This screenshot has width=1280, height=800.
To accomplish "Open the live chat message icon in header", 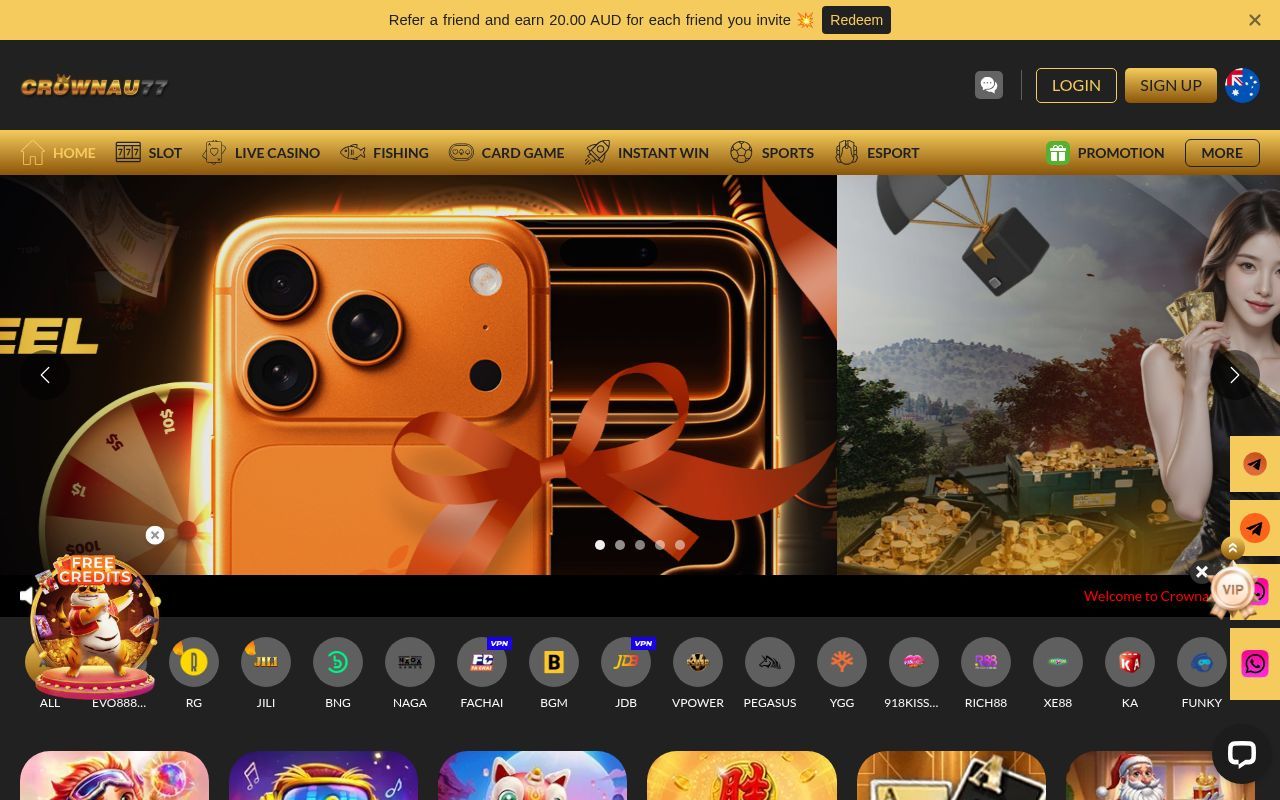I will 989,85.
